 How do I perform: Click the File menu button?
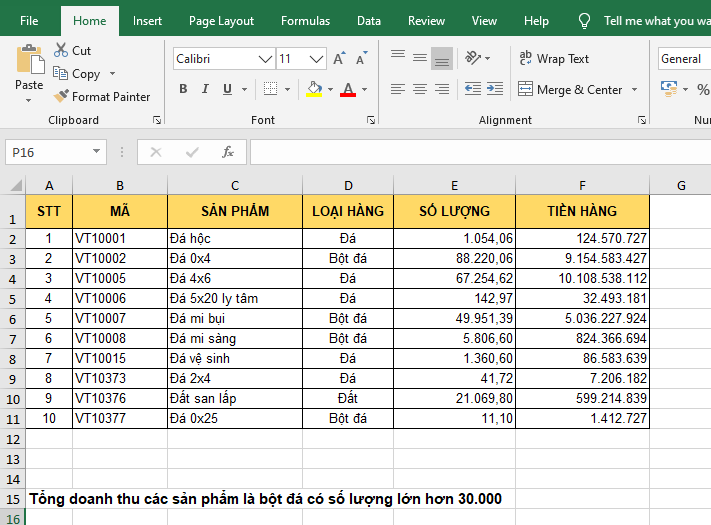[x=29, y=21]
